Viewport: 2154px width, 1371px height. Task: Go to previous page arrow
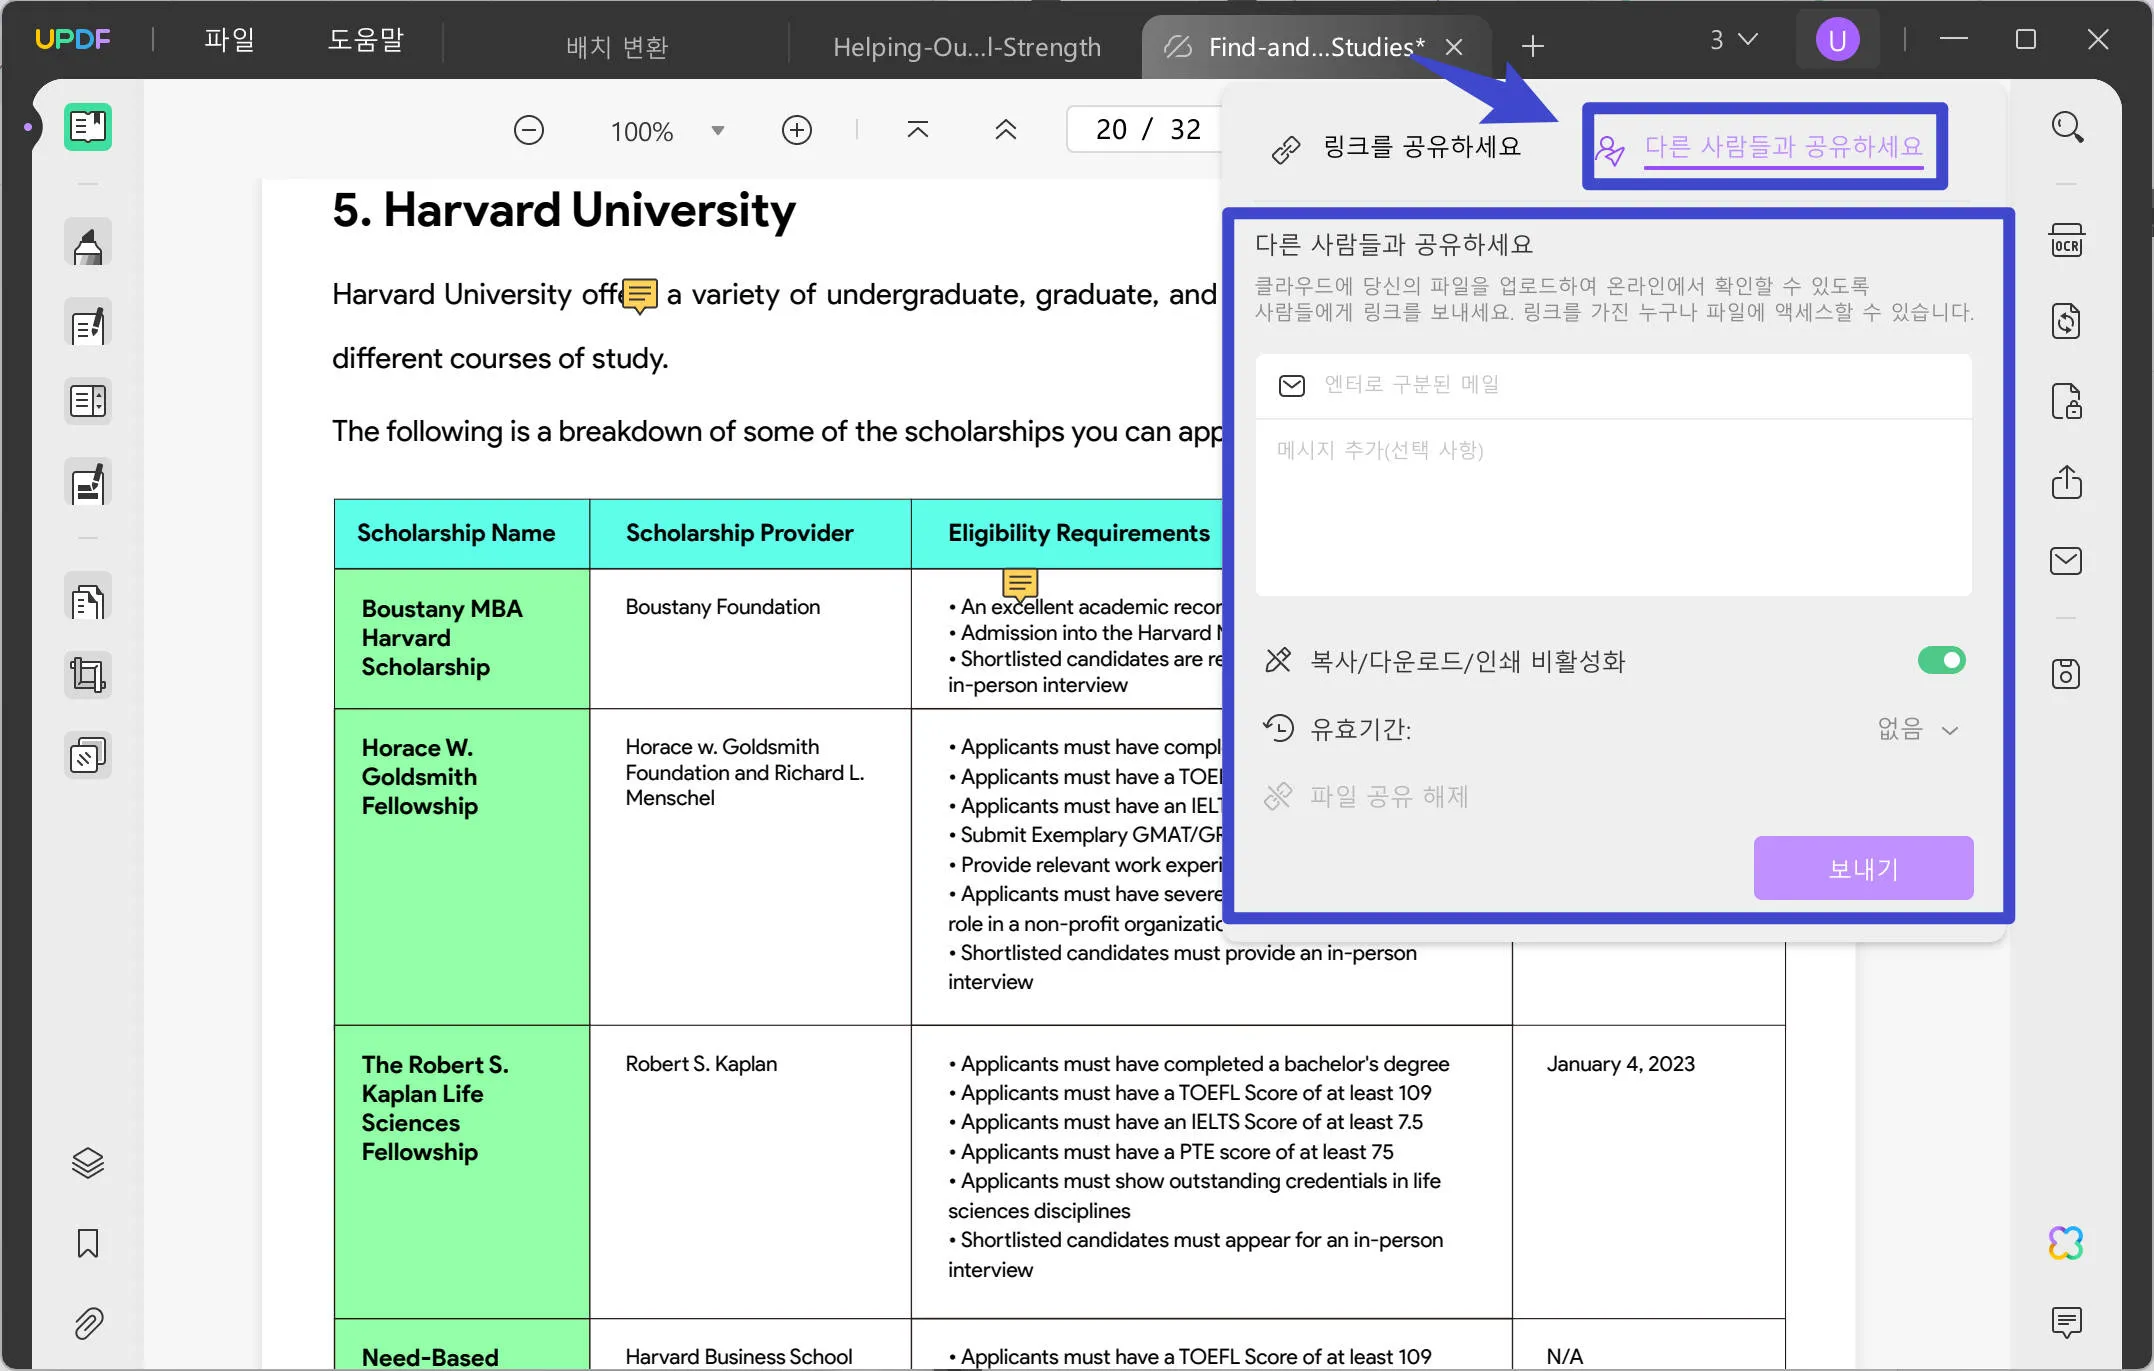[x=1005, y=130]
